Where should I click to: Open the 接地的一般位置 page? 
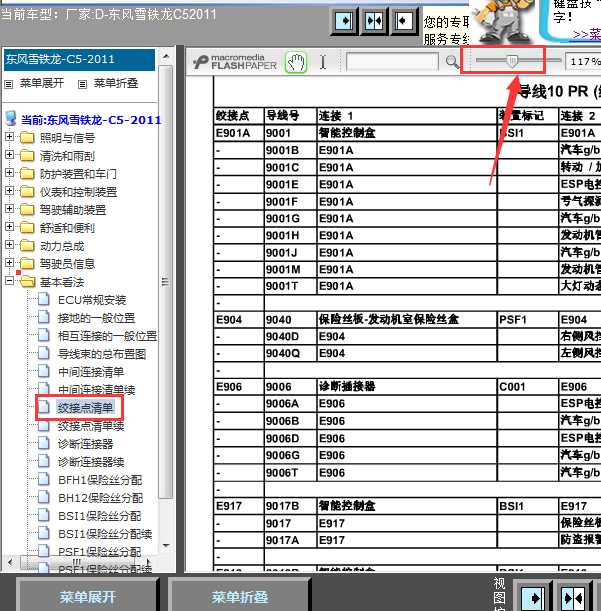(96, 318)
